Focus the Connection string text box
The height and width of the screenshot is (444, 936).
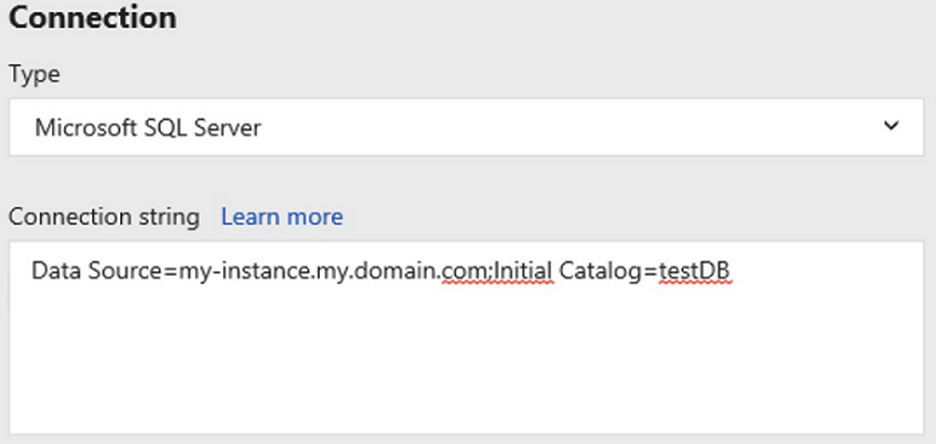point(466,338)
